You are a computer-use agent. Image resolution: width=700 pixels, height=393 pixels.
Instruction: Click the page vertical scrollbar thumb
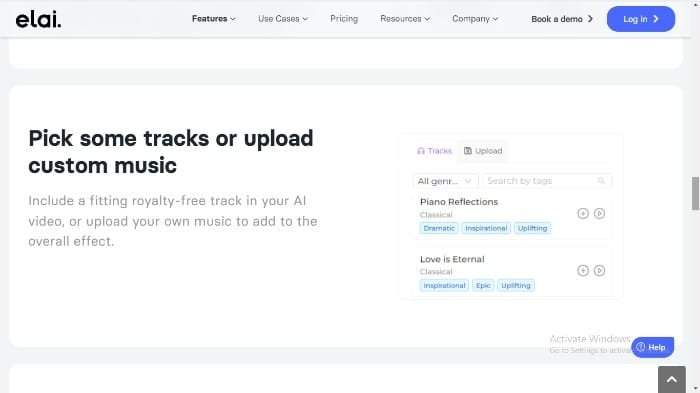[x=695, y=193]
